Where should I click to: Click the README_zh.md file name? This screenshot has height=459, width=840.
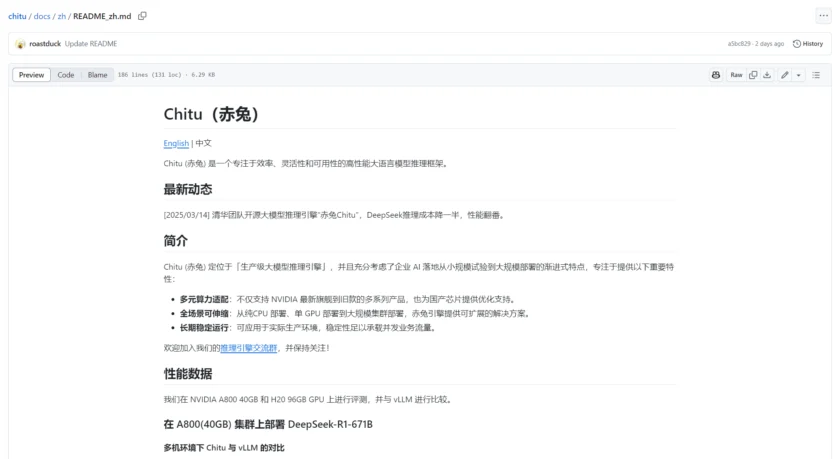coord(102,16)
